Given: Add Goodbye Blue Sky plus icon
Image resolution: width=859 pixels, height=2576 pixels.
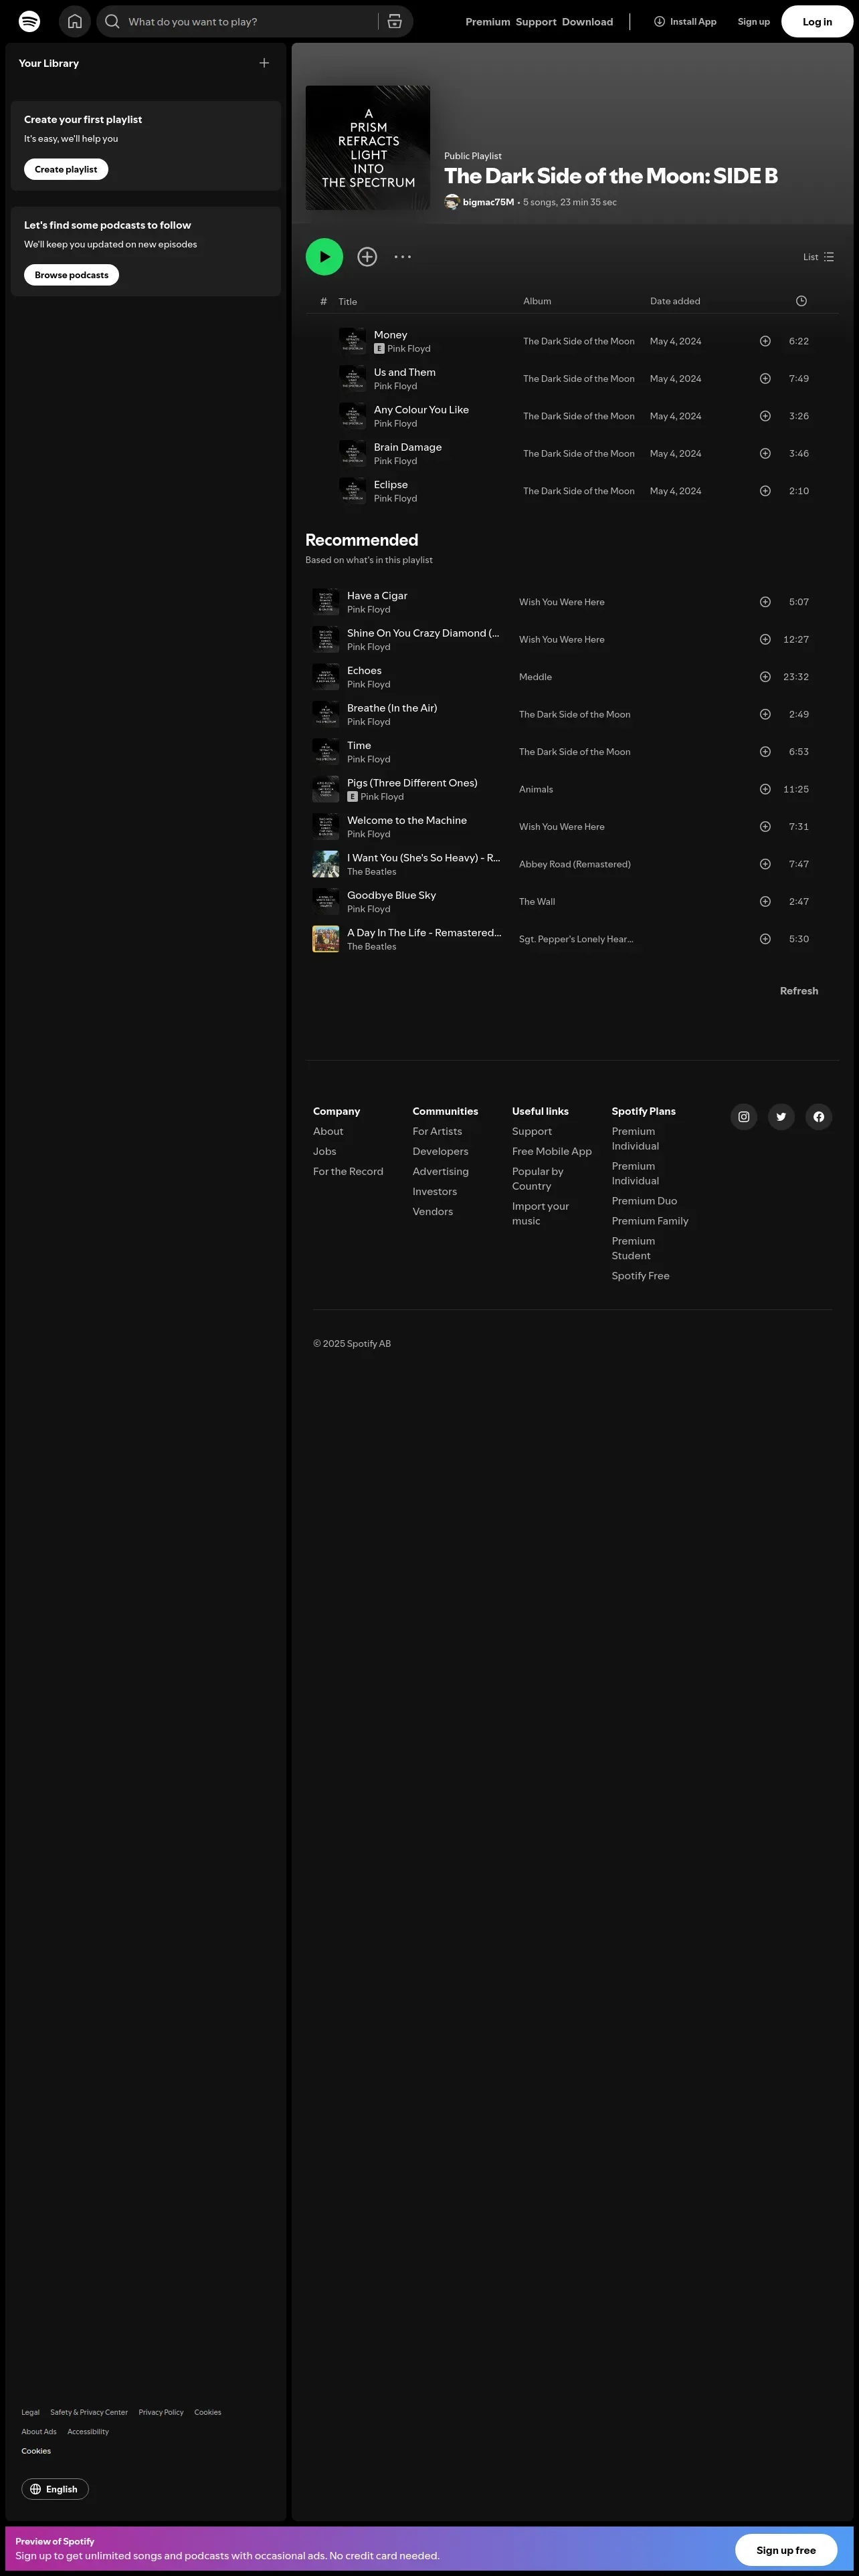Looking at the screenshot, I should click(765, 902).
